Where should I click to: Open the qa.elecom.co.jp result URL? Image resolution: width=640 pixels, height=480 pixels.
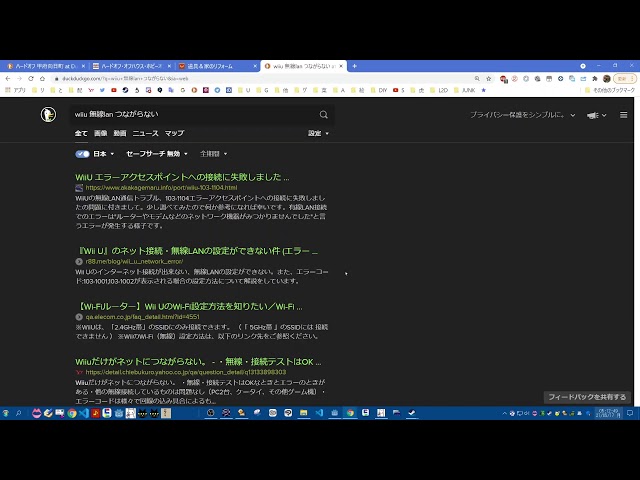coord(142,317)
